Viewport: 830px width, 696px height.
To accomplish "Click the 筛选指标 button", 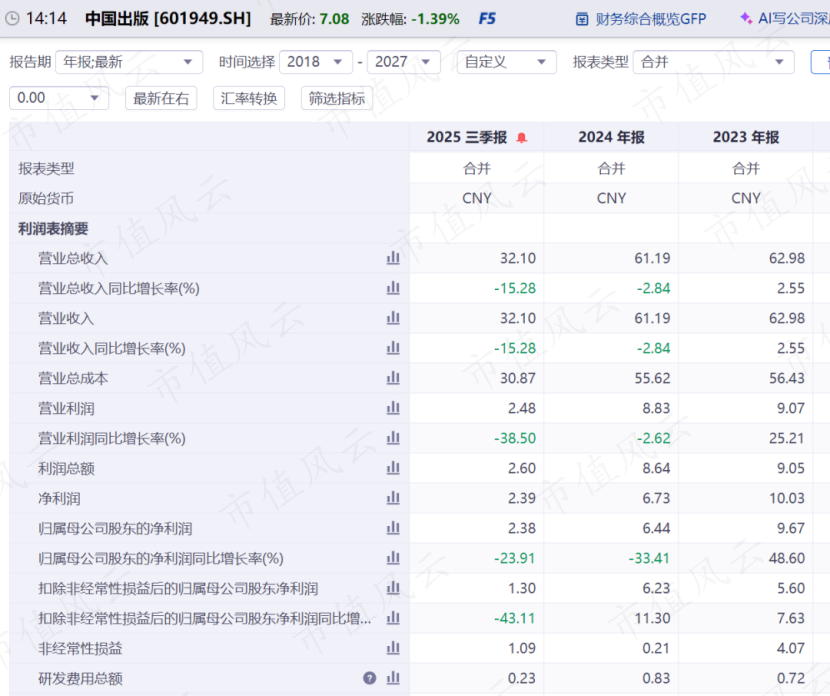I will coord(337,98).
